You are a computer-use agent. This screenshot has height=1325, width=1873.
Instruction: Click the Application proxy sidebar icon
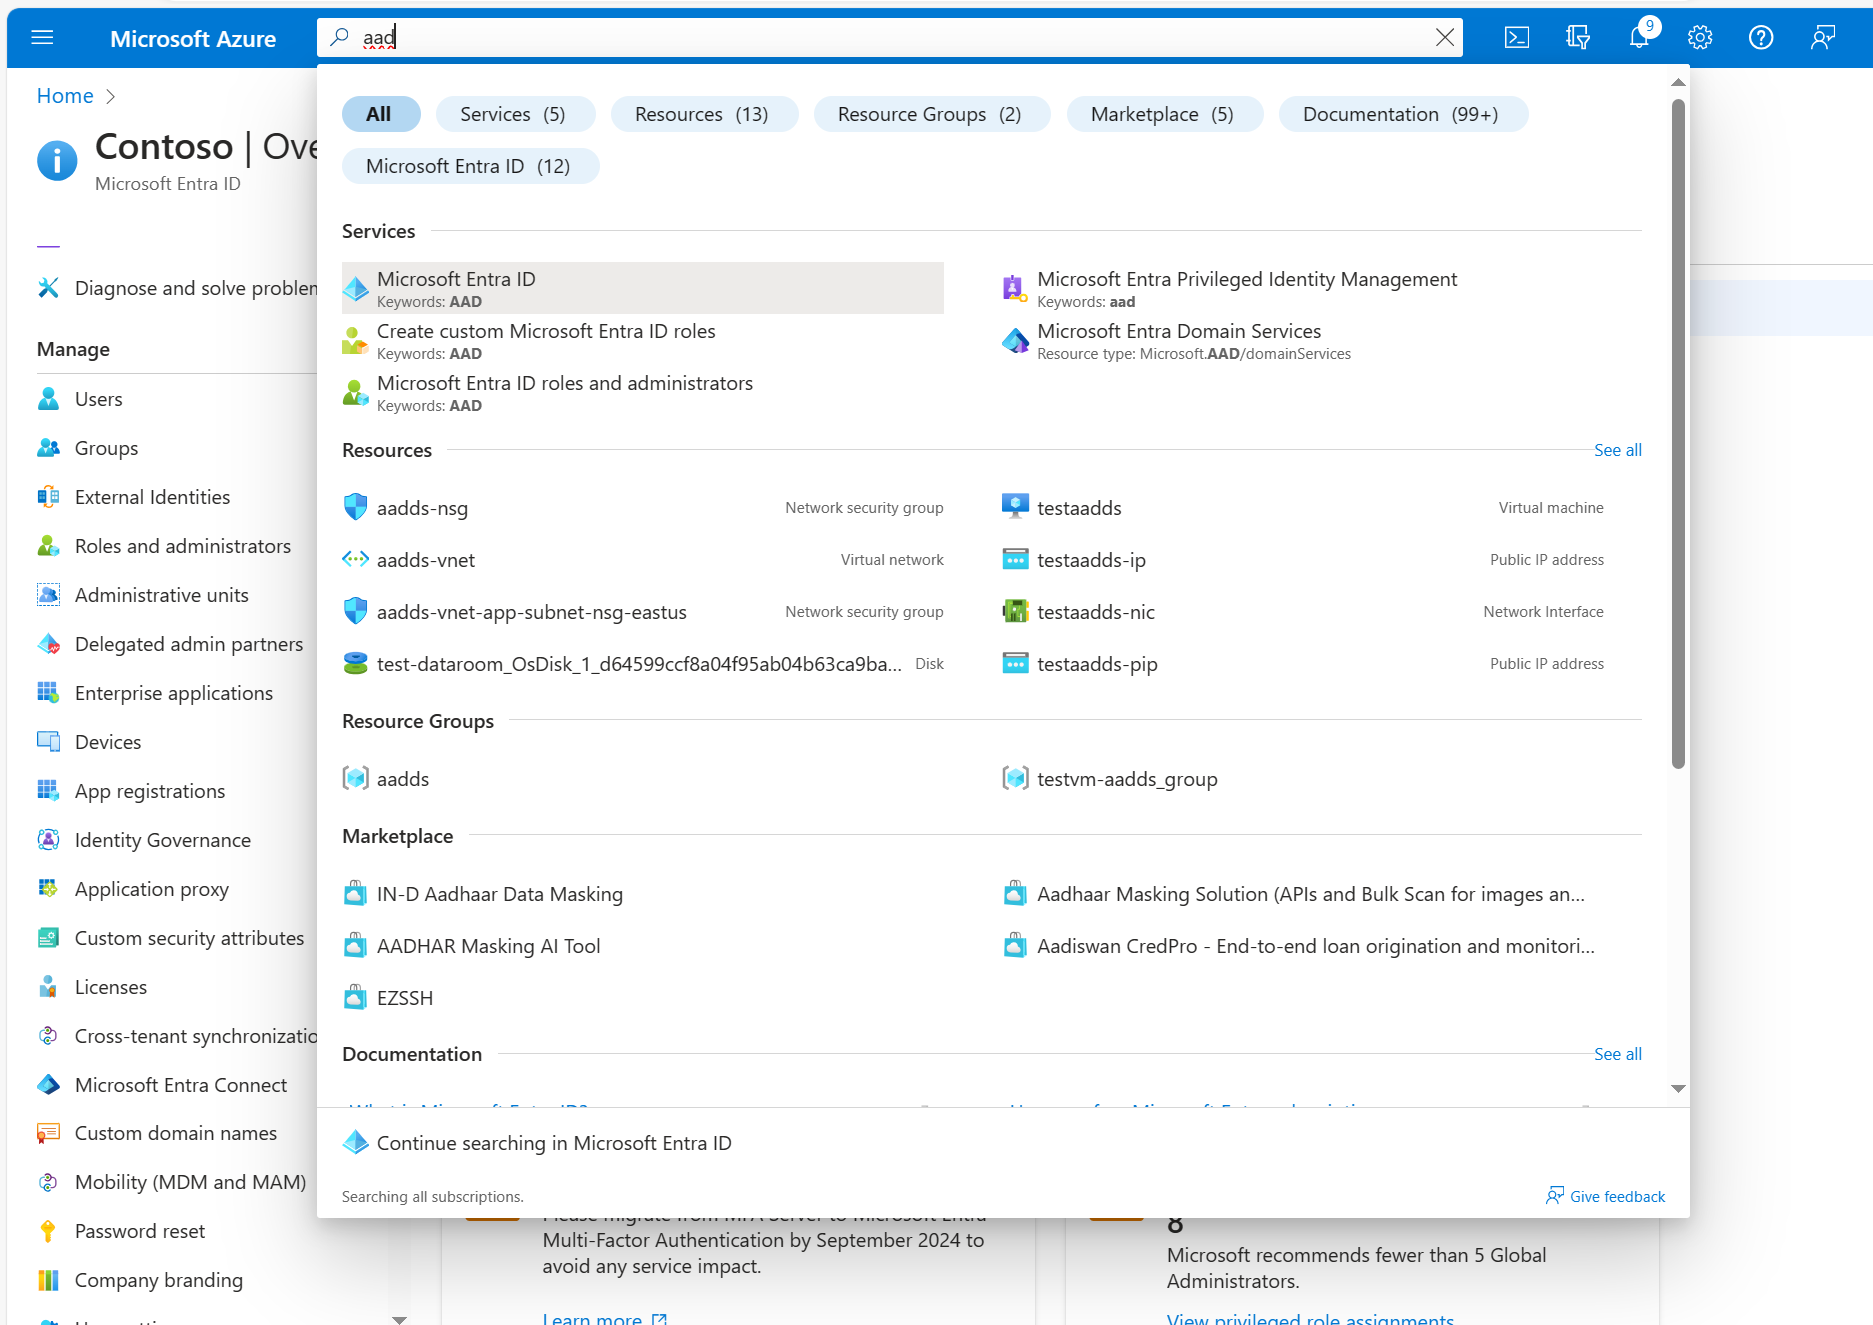(48, 889)
